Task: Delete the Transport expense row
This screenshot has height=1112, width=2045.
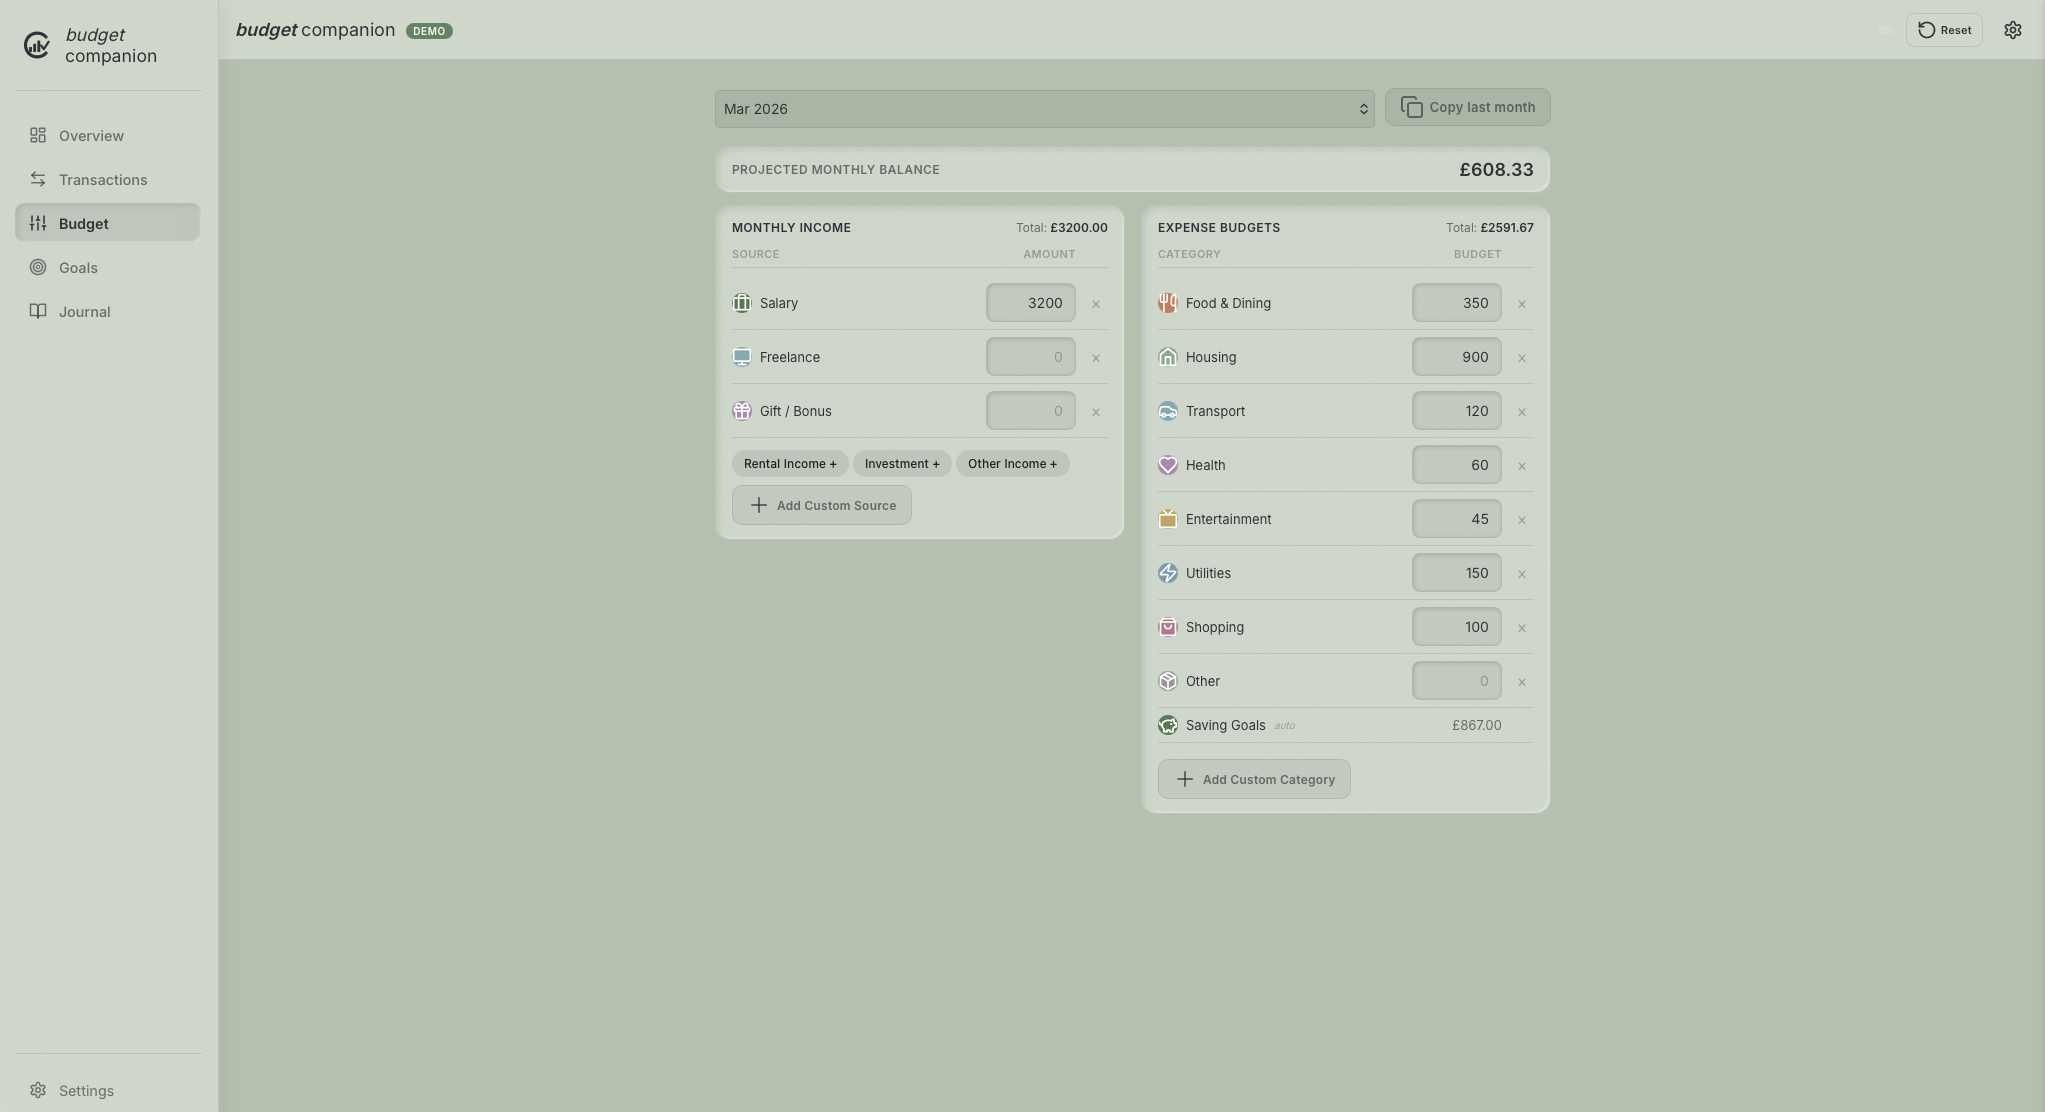Action: tap(1521, 412)
